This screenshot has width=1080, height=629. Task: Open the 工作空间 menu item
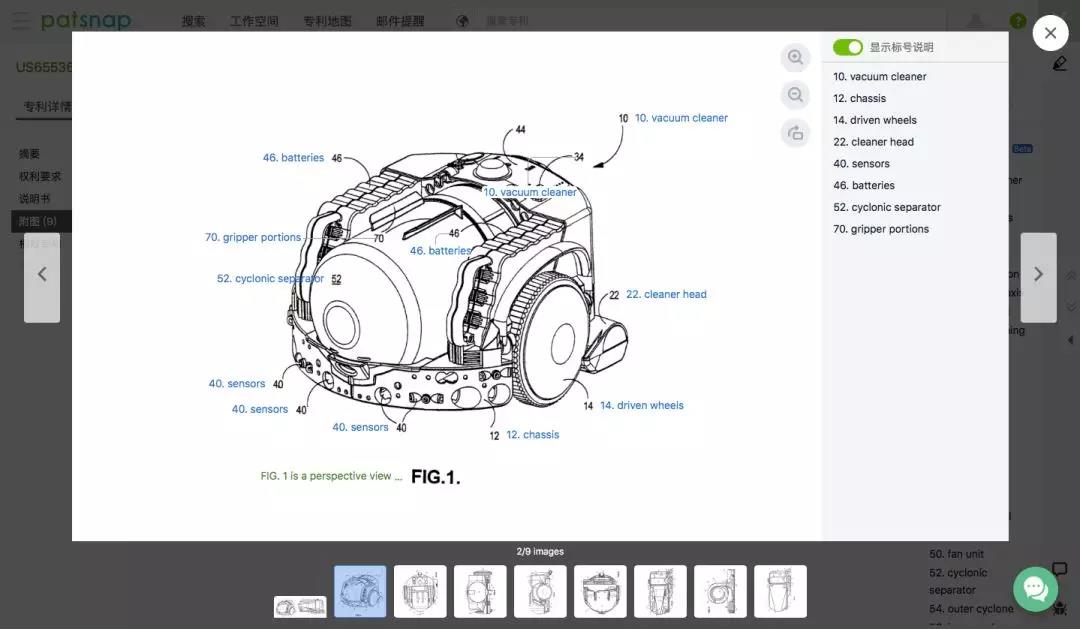coord(254,21)
